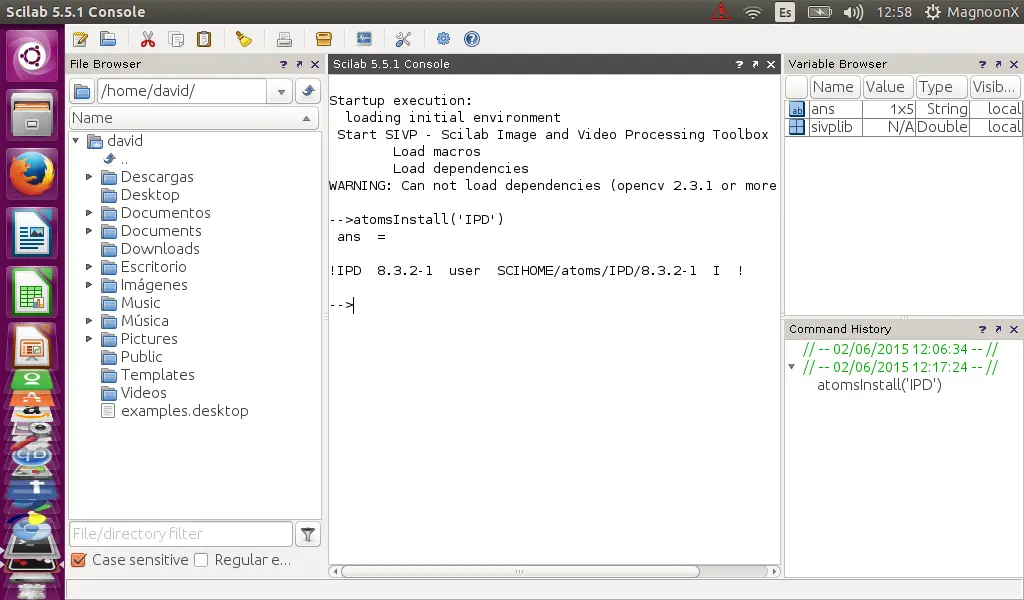Sort variables by Name column header
This screenshot has width=1024, height=600.
[835, 87]
